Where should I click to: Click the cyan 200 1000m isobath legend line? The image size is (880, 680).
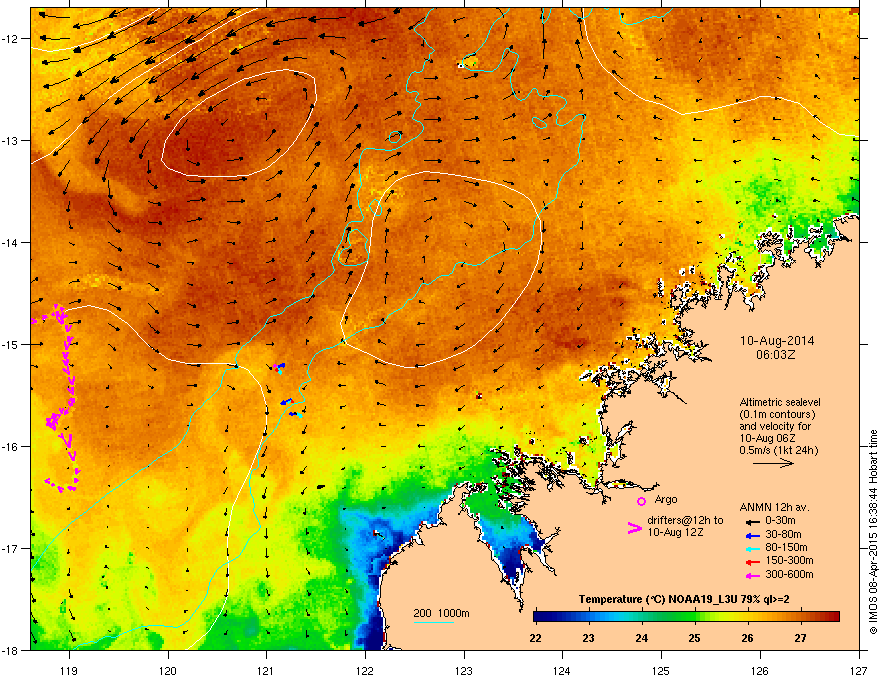coord(433,622)
